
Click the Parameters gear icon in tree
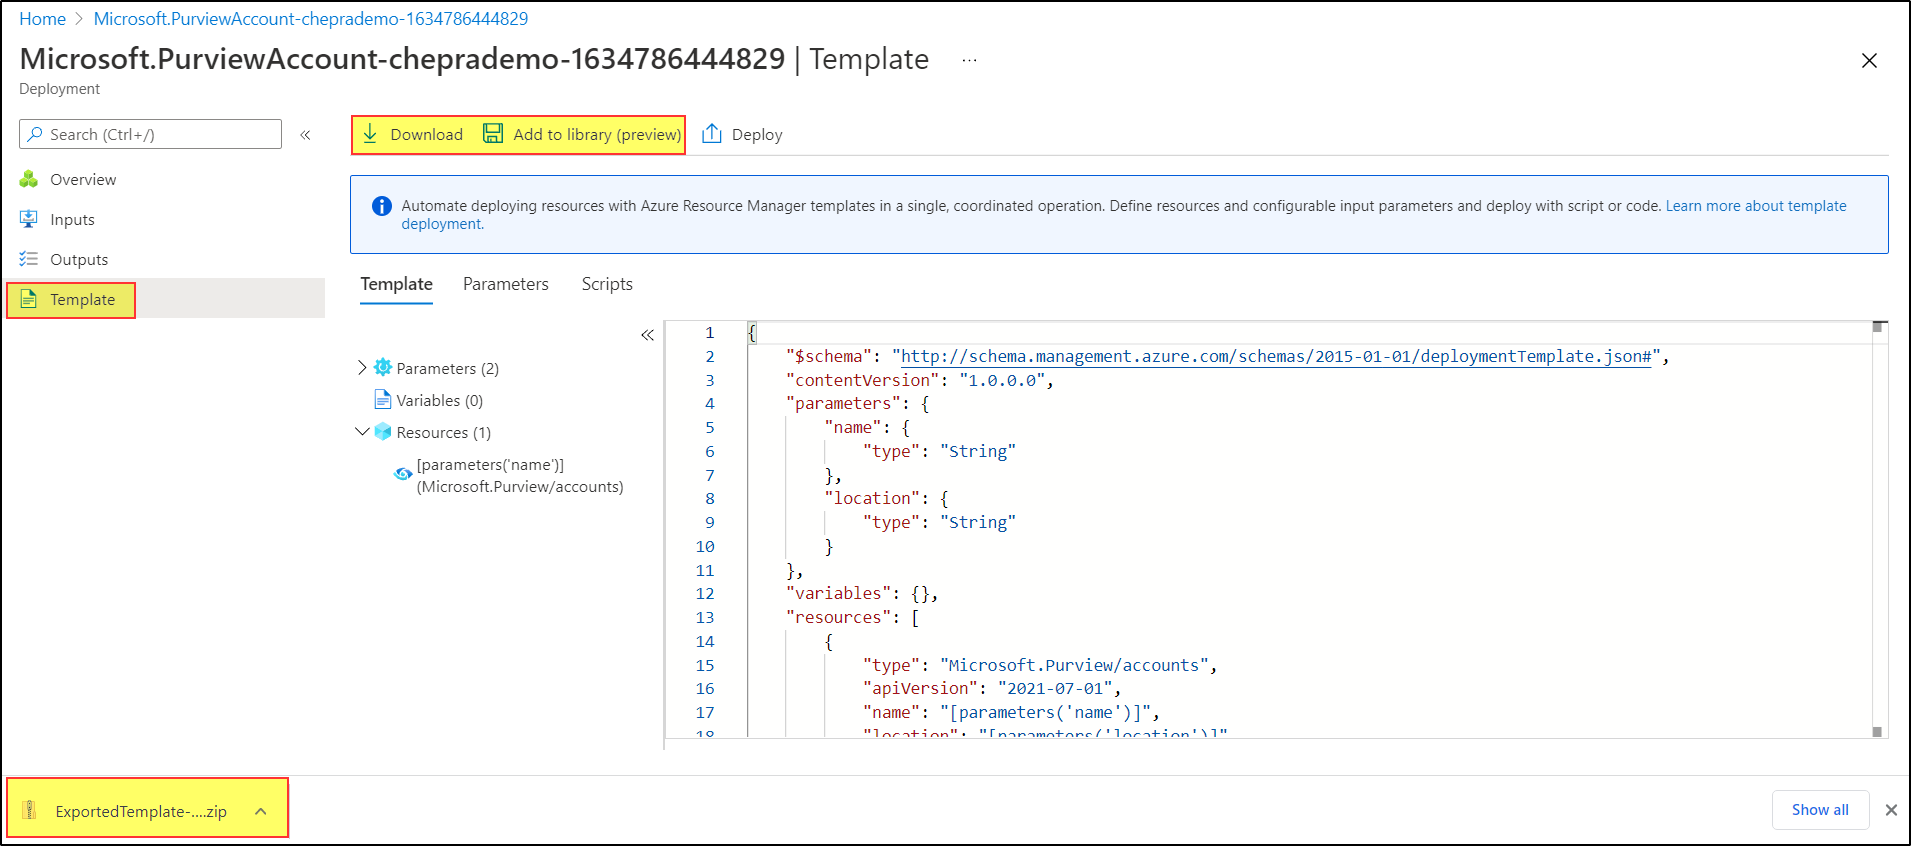tap(383, 368)
